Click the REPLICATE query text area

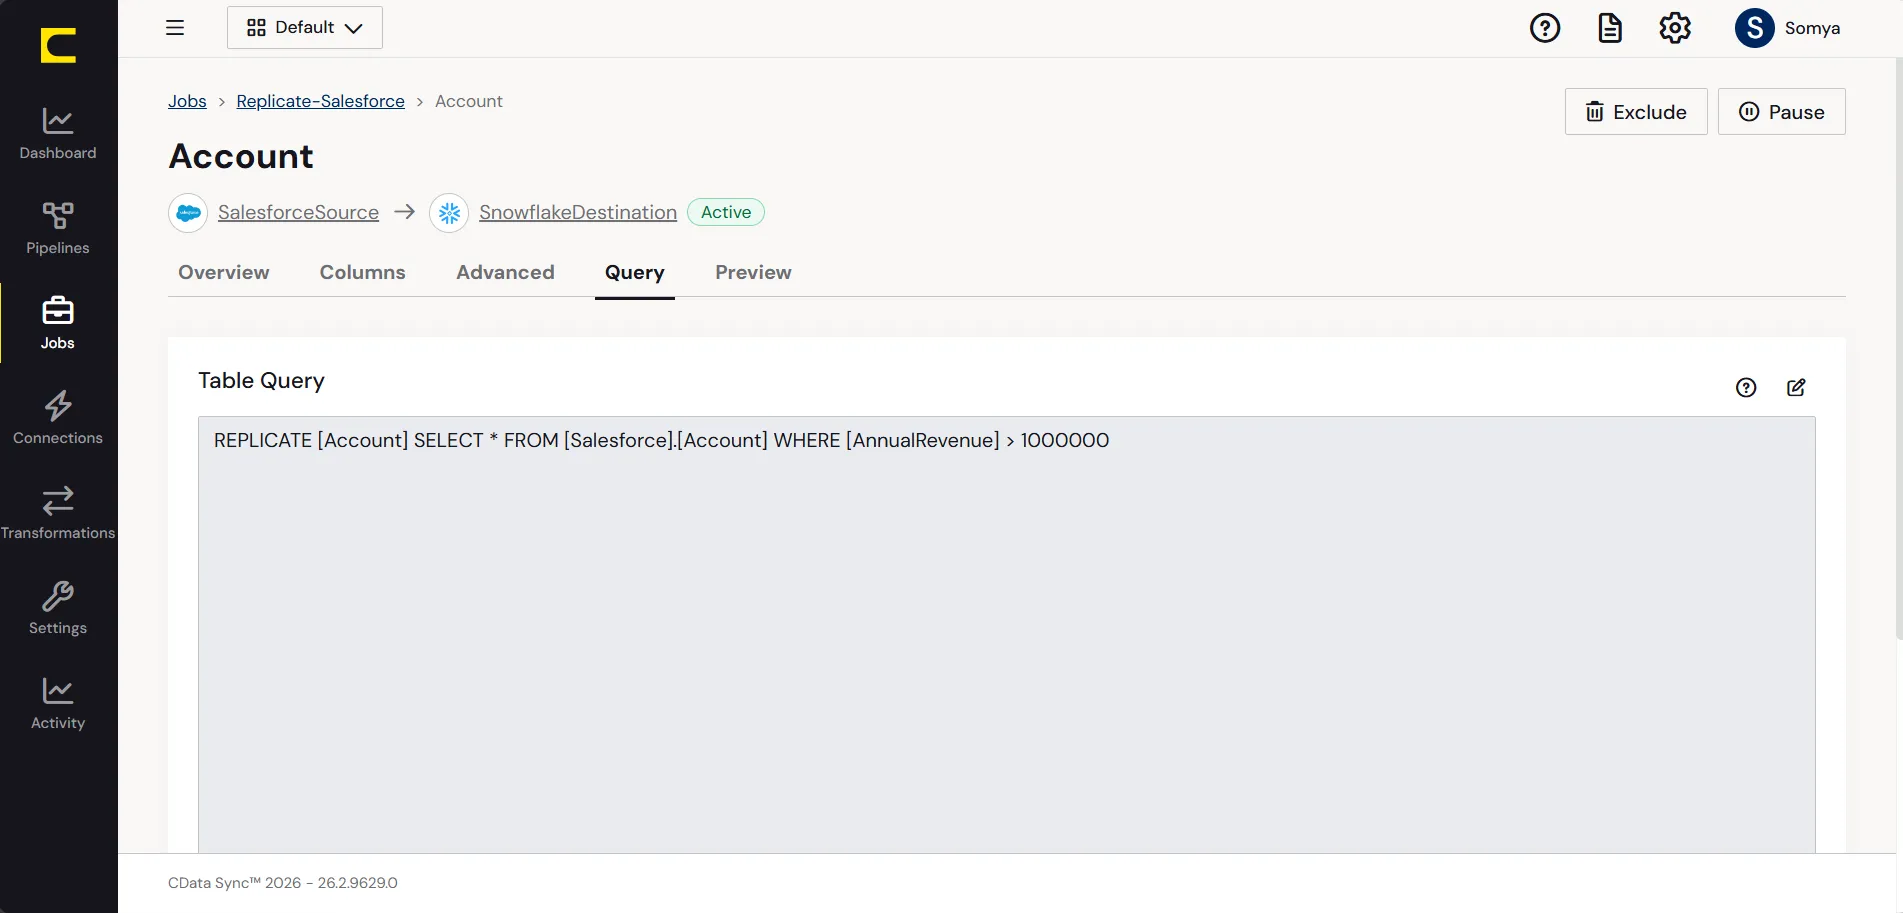click(x=1007, y=634)
